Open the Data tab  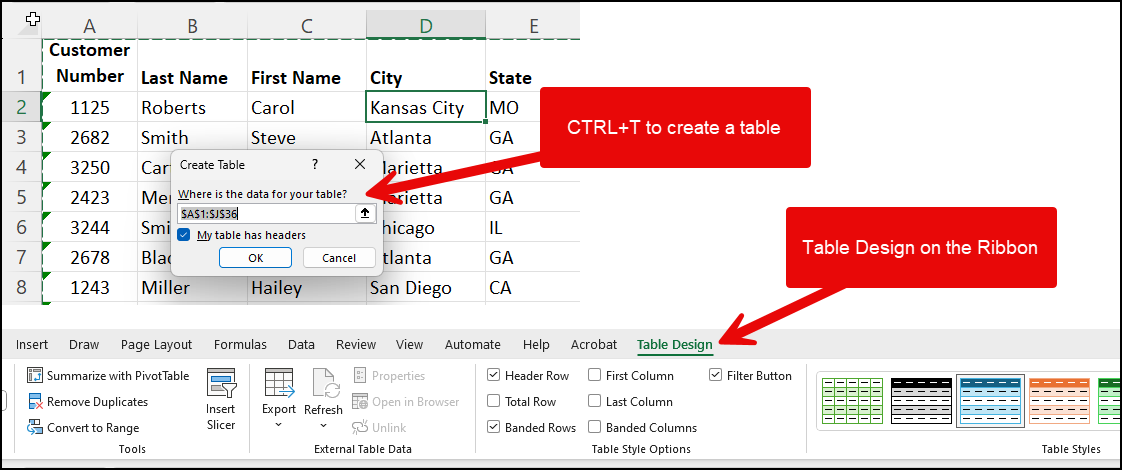[301, 344]
